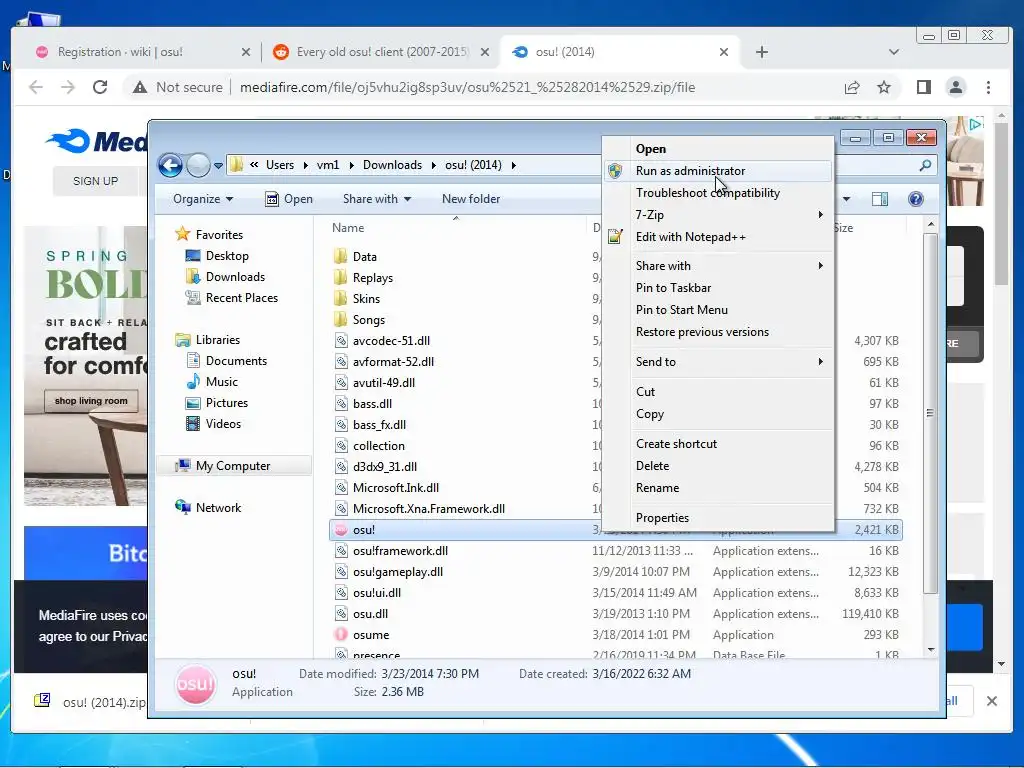Click the Explorer forward arrow button
This screenshot has width=1024, height=768.
click(x=198, y=165)
